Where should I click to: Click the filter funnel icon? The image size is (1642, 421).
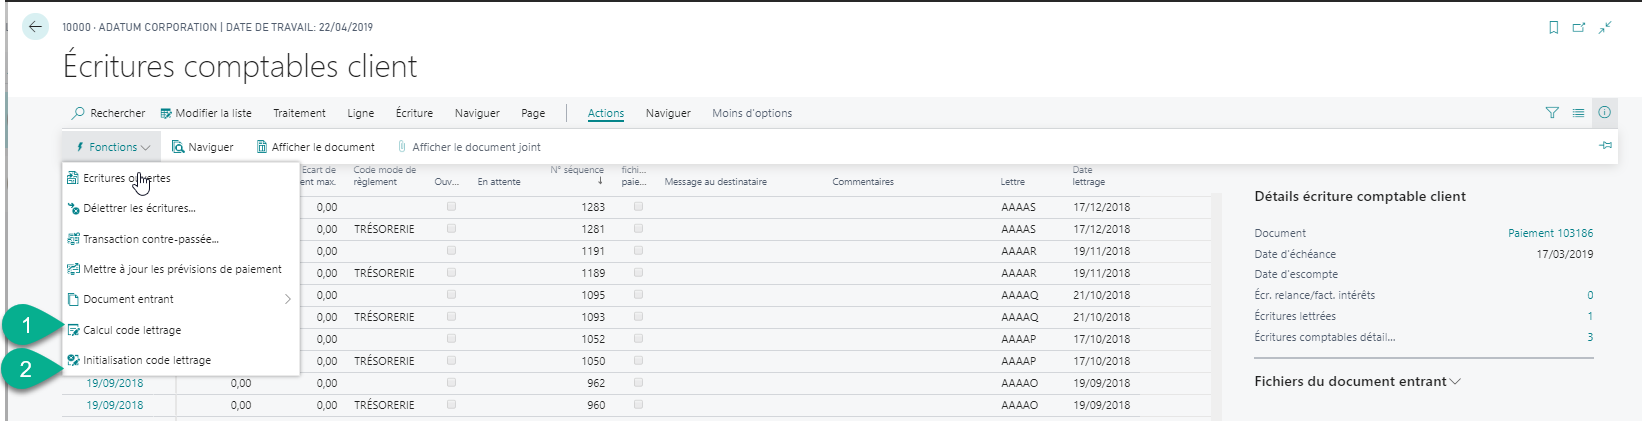[1552, 113]
